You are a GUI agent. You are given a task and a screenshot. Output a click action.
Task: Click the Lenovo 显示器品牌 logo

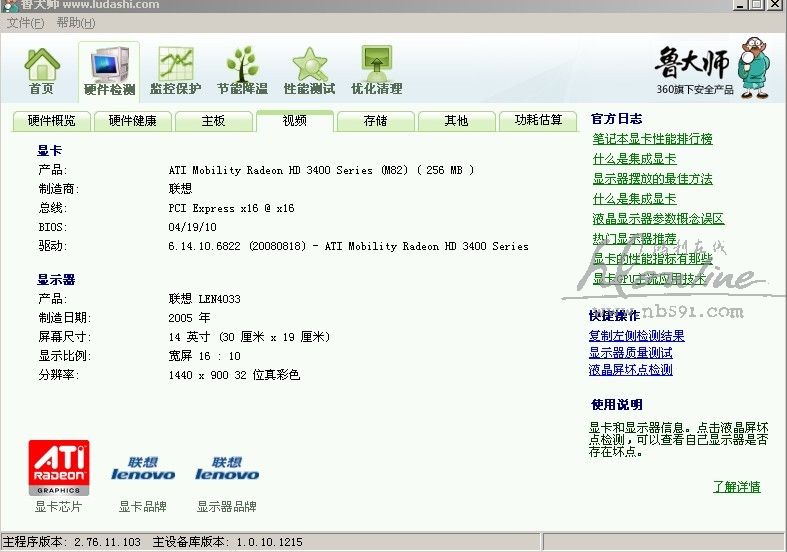227,468
